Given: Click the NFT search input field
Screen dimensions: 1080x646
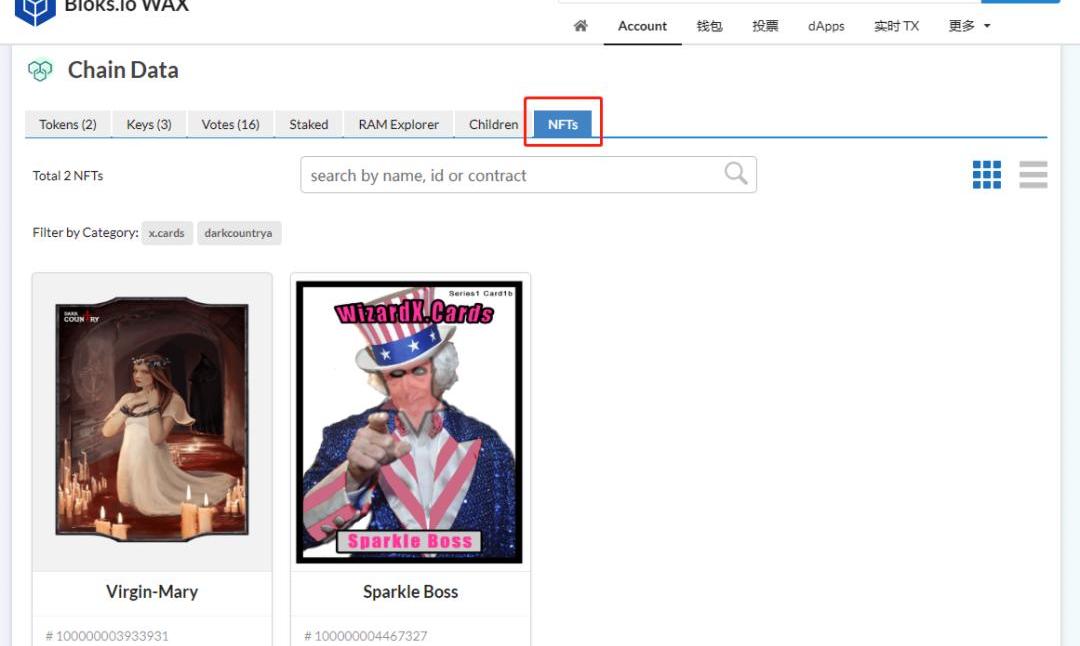Looking at the screenshot, I should pyautogui.click(x=510, y=175).
